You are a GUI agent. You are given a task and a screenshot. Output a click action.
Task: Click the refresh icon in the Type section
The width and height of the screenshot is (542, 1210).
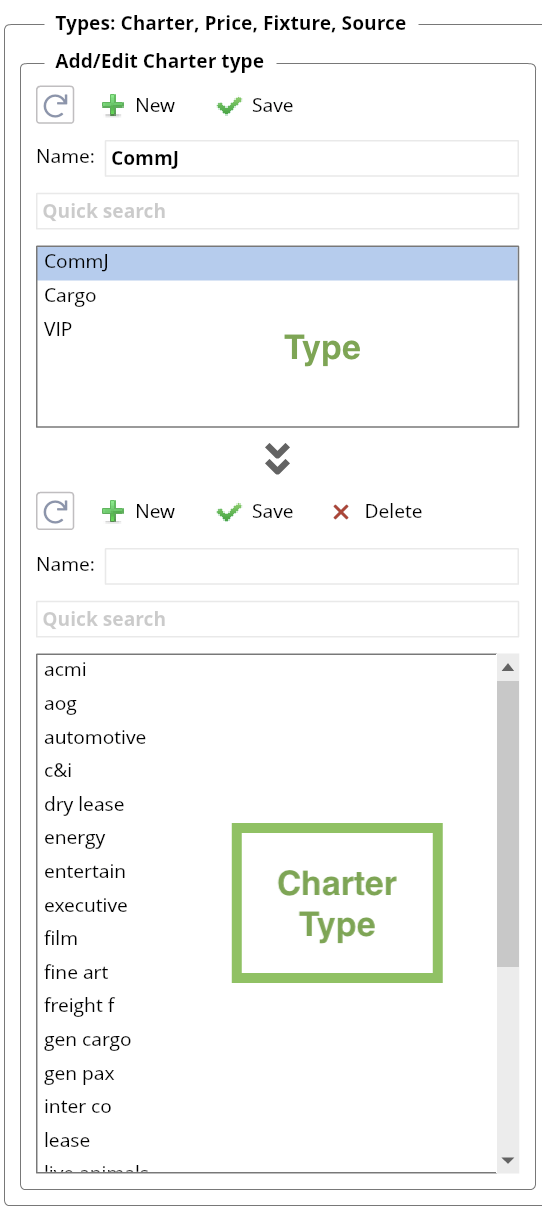[55, 105]
